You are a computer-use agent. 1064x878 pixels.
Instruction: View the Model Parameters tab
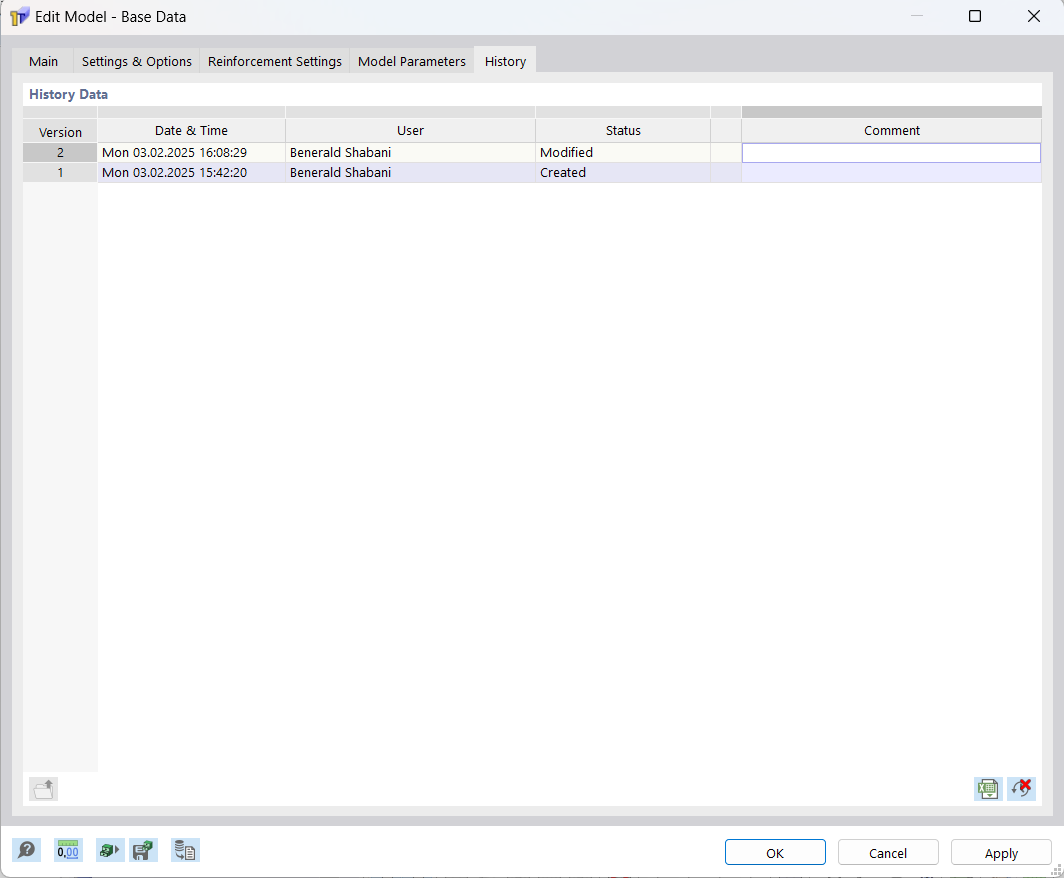point(411,61)
